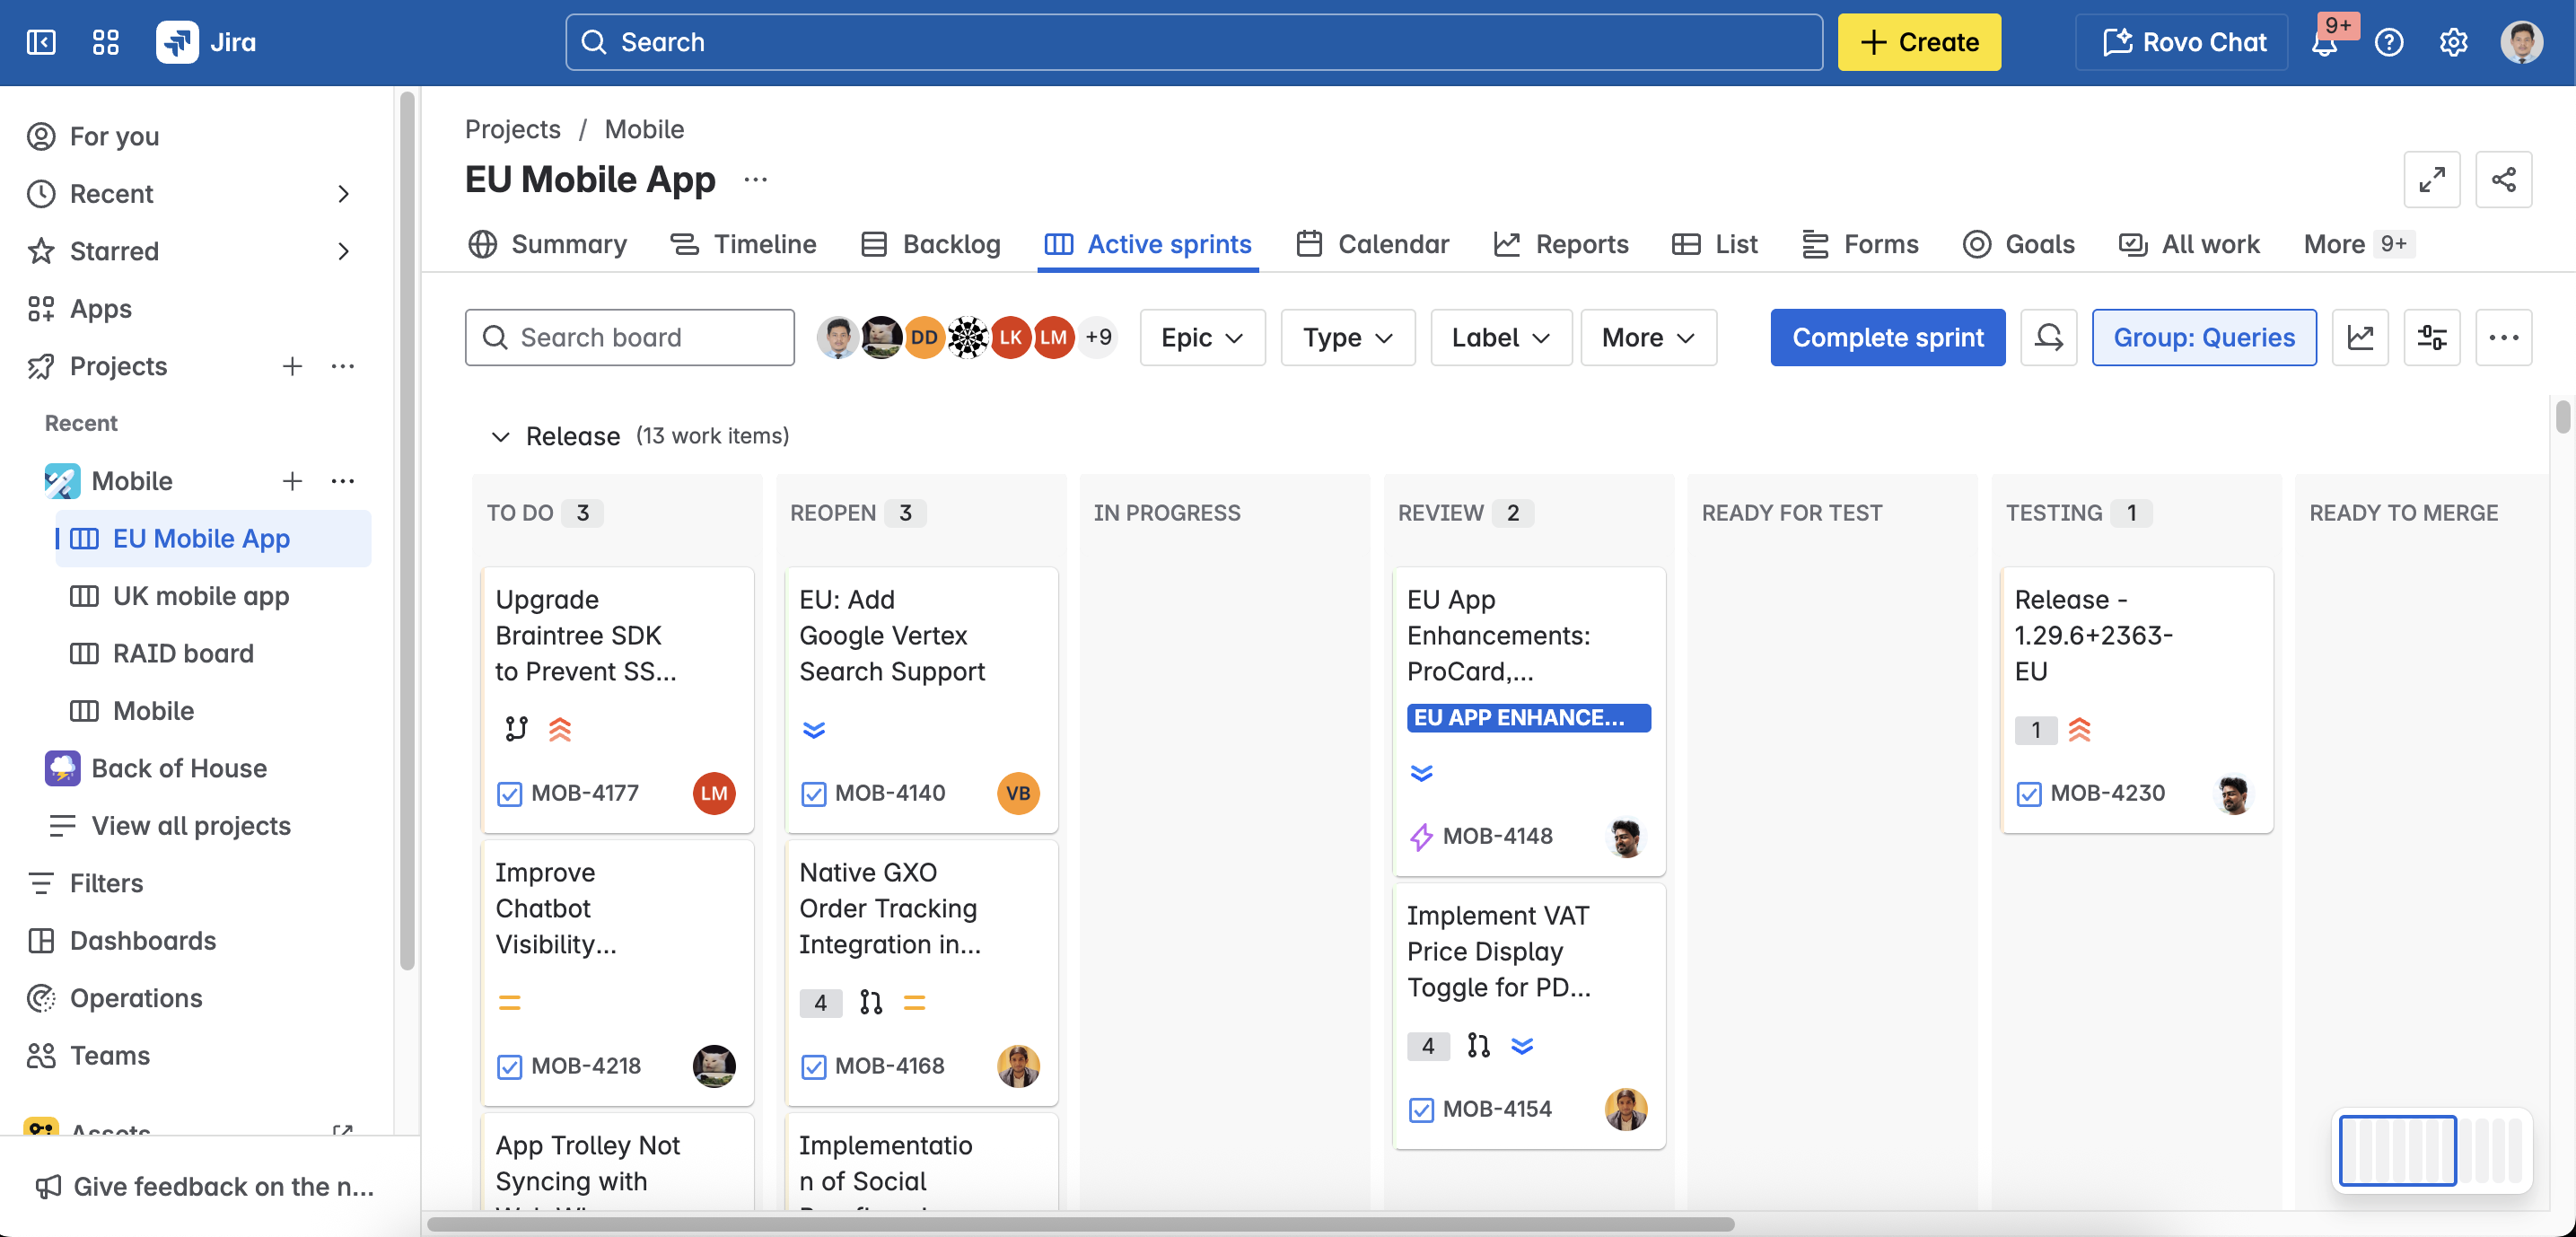This screenshot has height=1237, width=2576.
Task: Open the Projects breadcrumb link
Action: coord(512,129)
